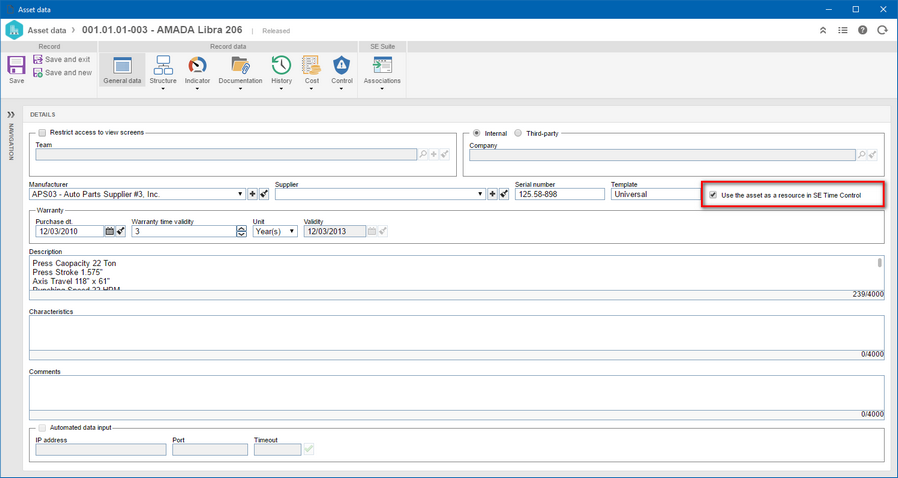Expand the Cost dropdown arrow
898x478 pixels.
tap(312, 89)
